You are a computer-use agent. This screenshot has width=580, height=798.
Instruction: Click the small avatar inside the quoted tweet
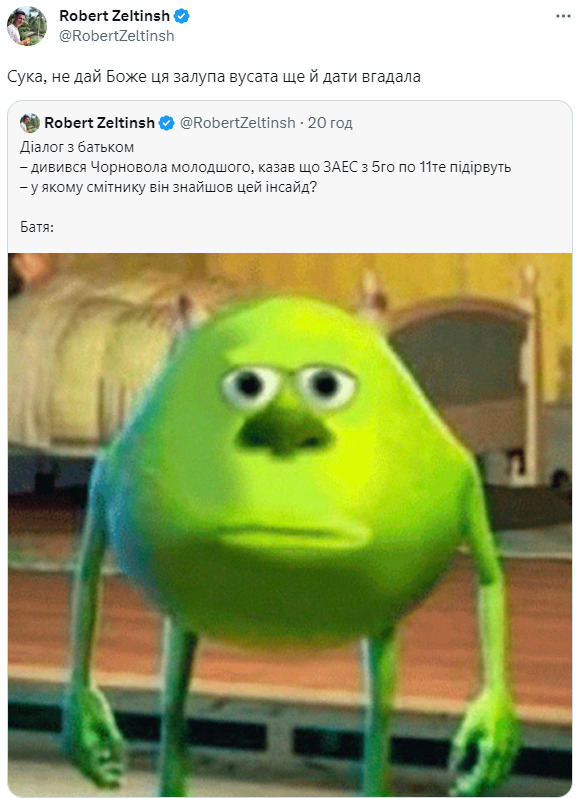click(x=30, y=123)
